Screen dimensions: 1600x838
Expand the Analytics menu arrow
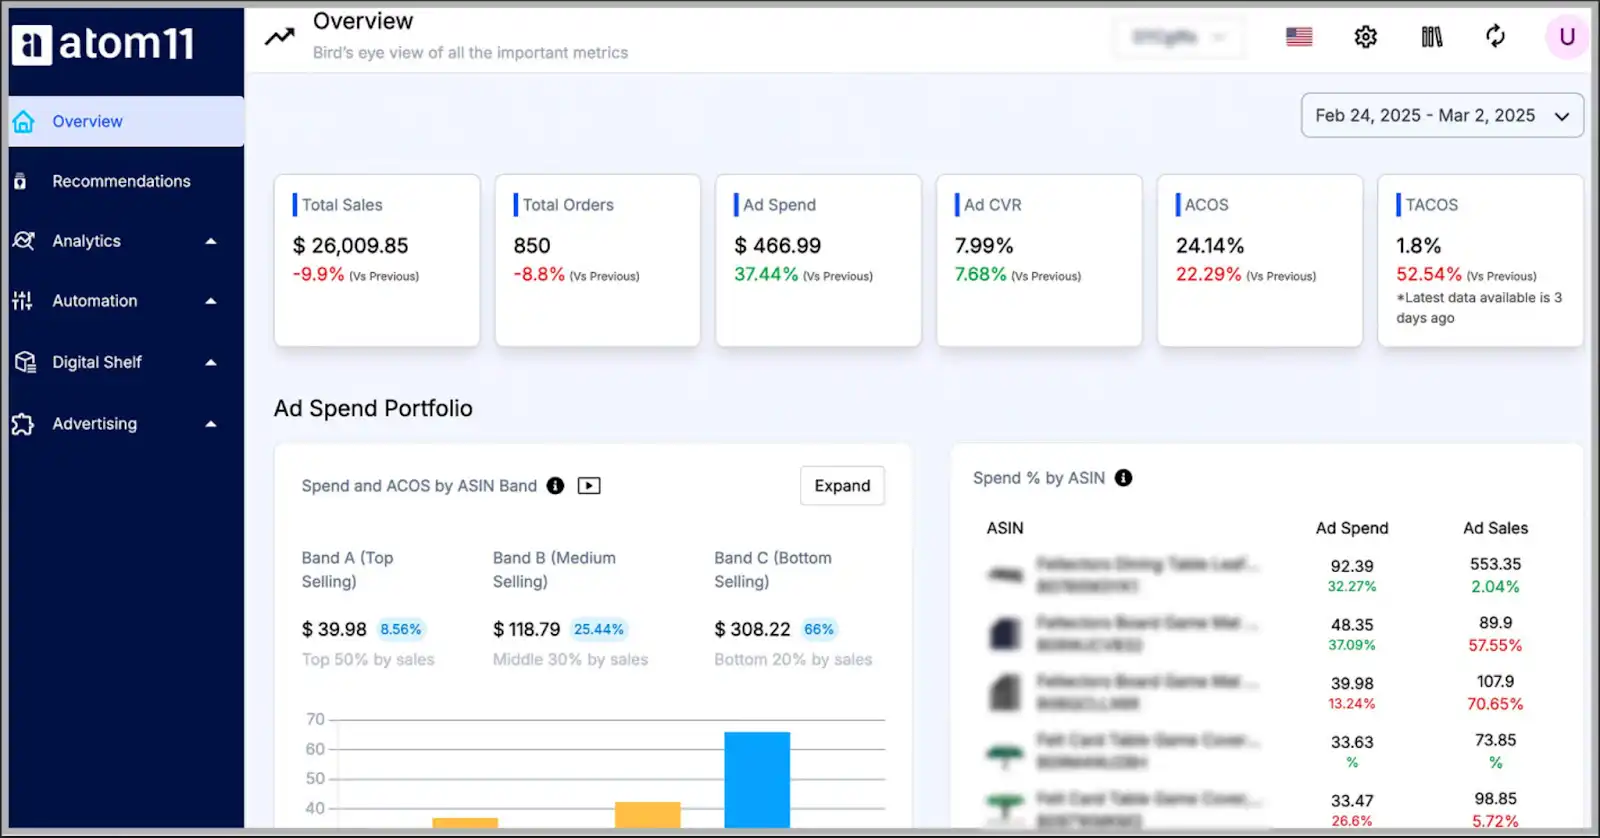[x=211, y=241]
